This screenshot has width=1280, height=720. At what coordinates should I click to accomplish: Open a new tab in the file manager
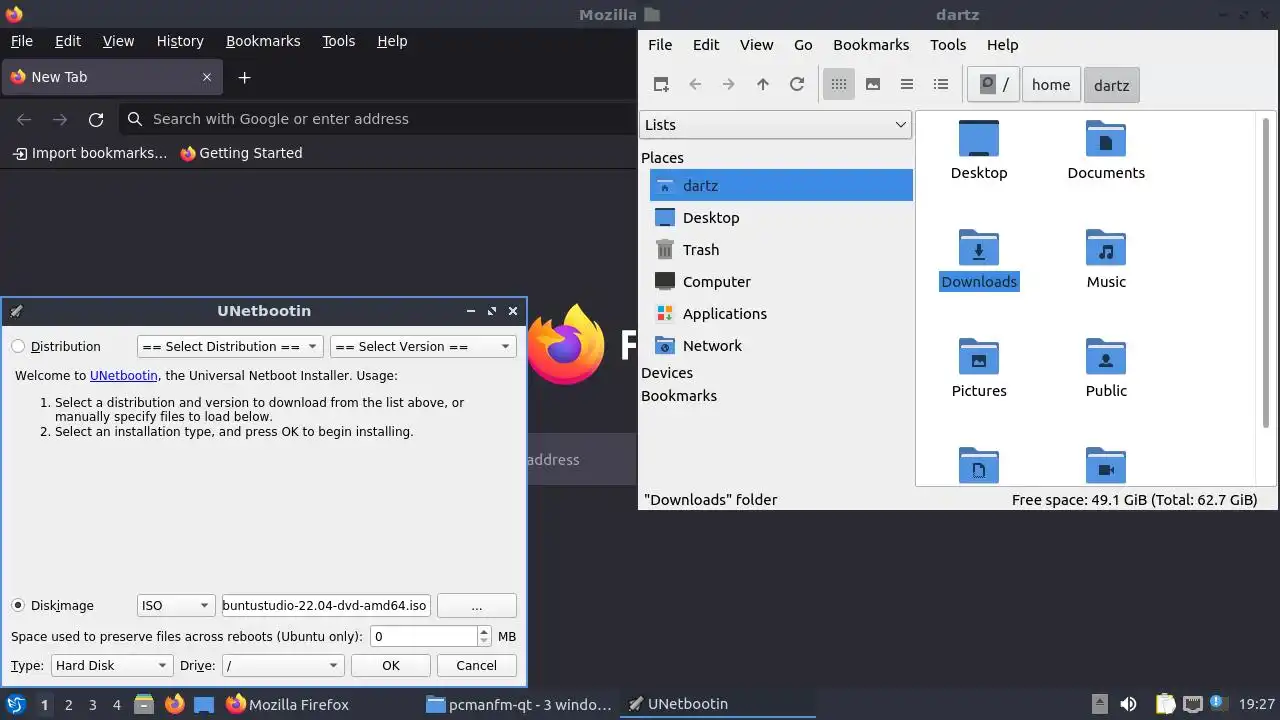pyautogui.click(x=661, y=85)
